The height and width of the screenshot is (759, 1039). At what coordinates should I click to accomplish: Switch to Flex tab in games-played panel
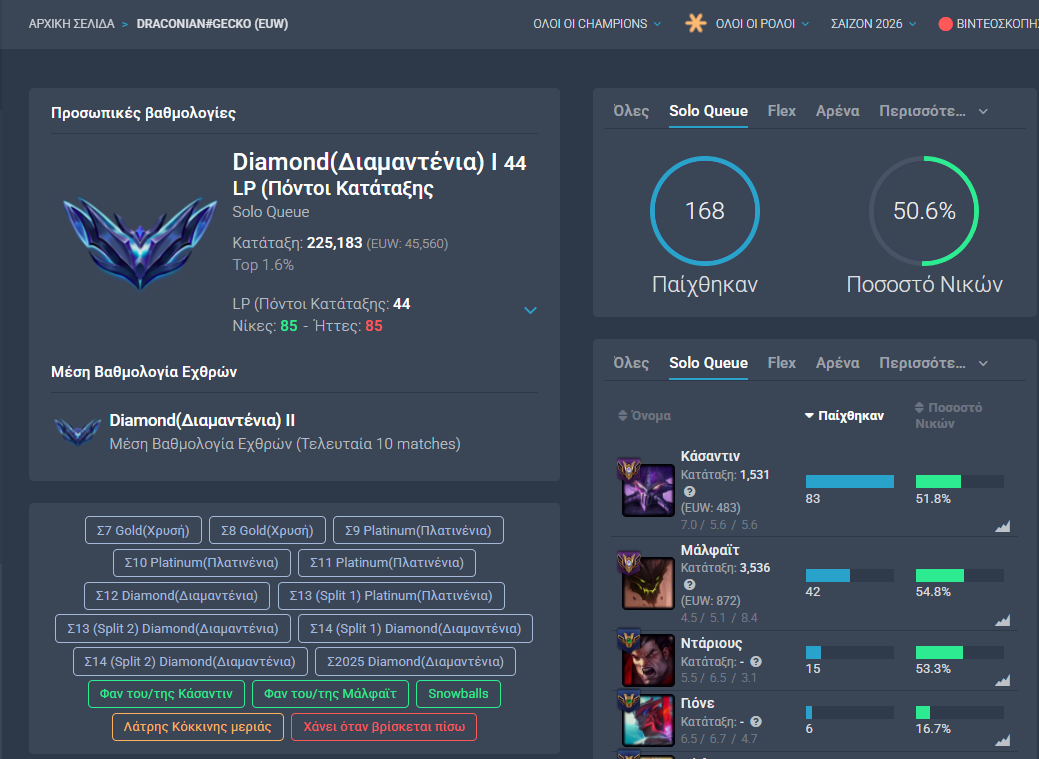coord(781,111)
